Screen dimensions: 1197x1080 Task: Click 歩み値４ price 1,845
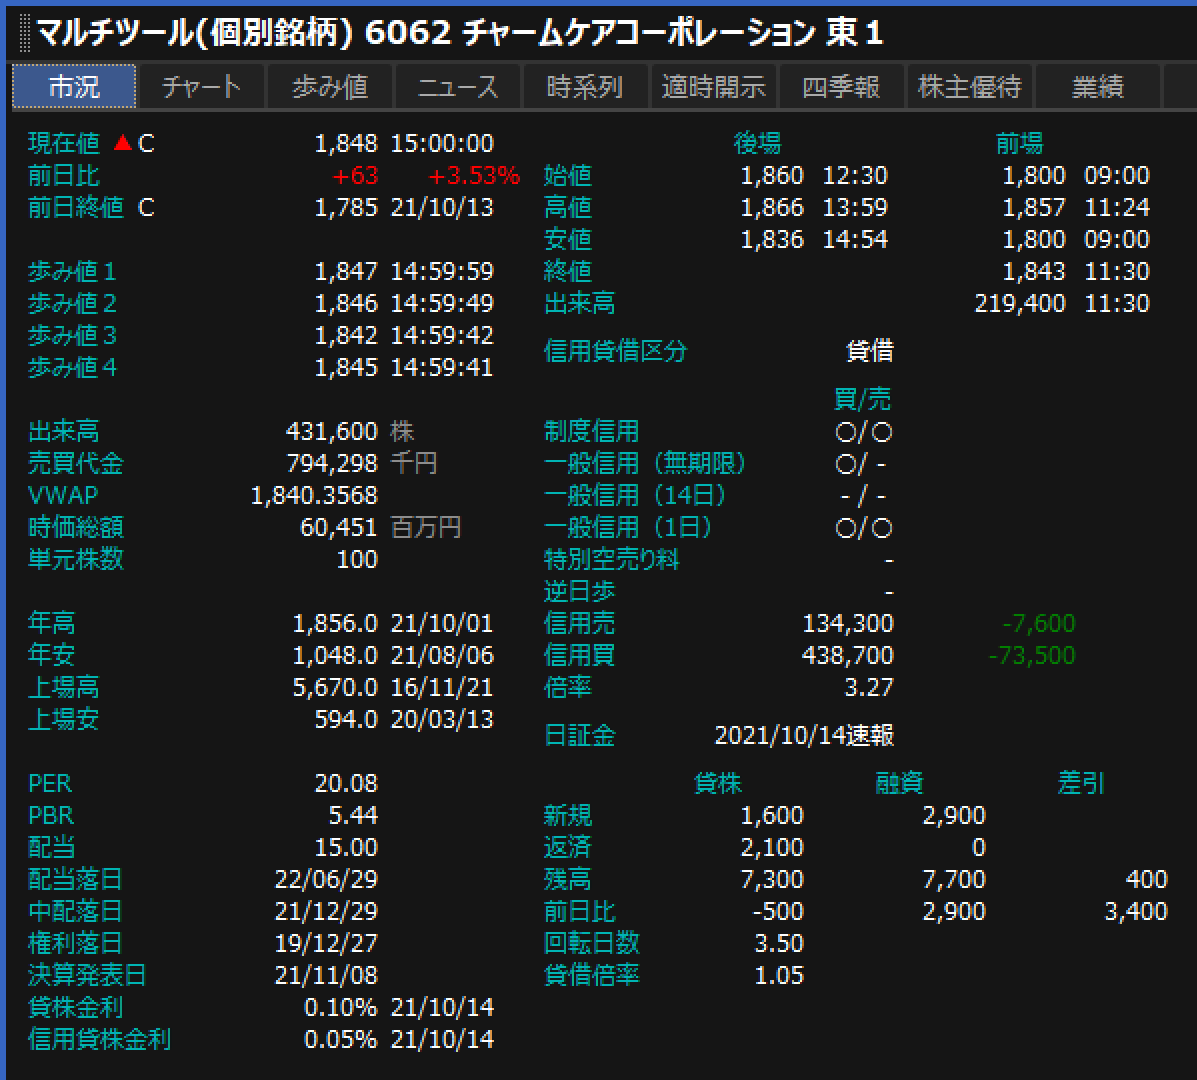(346, 368)
